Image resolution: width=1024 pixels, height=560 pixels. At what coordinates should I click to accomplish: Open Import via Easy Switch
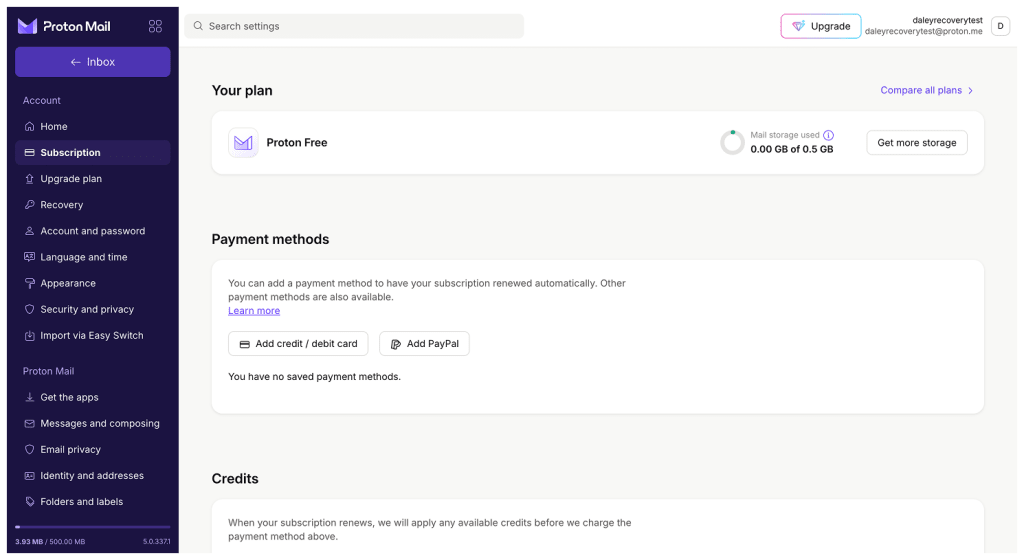[x=93, y=335]
